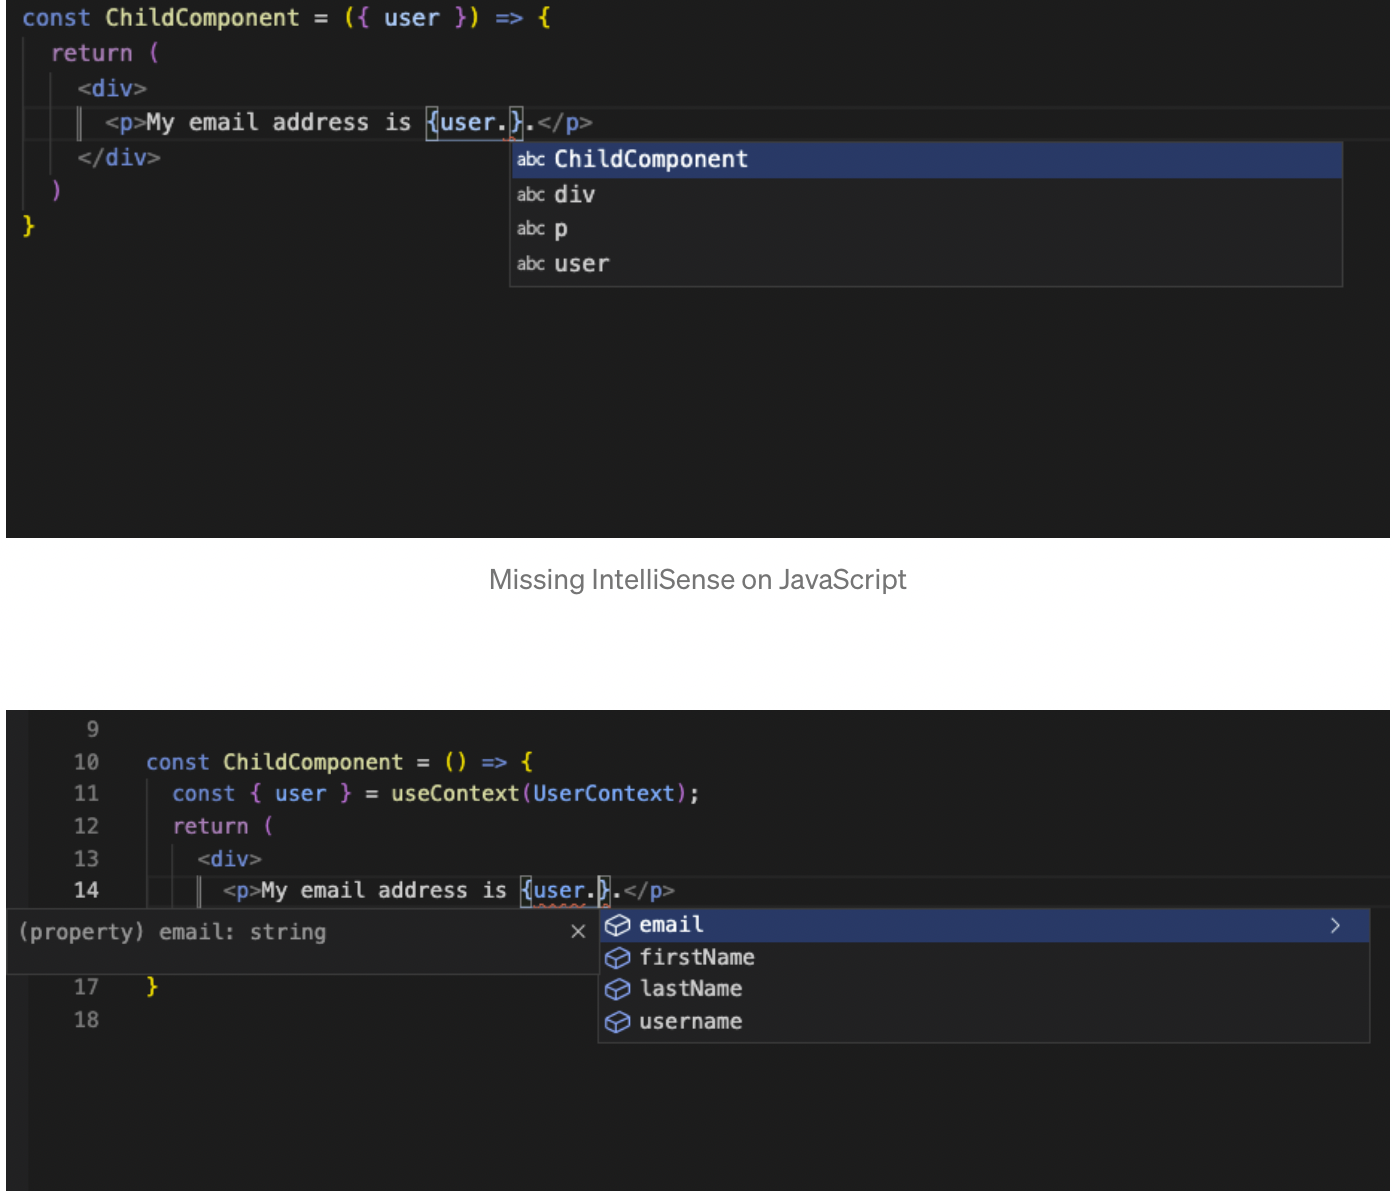Select the username property suggestion
1392x1198 pixels.
pyautogui.click(x=984, y=1021)
